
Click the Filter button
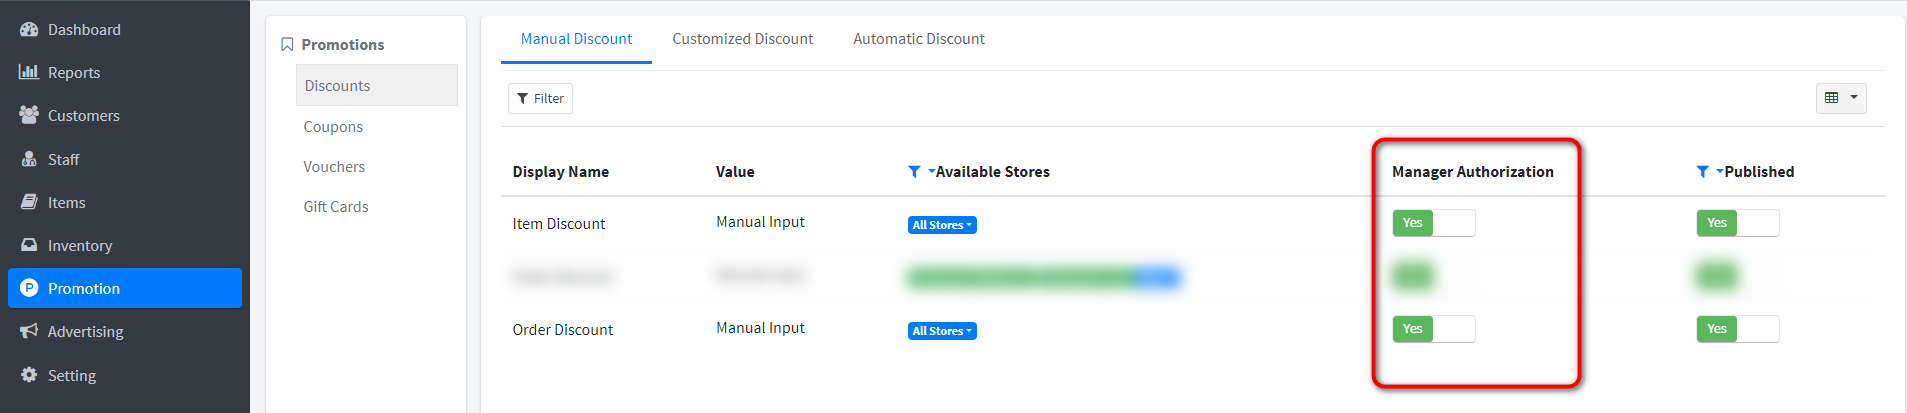pos(540,98)
